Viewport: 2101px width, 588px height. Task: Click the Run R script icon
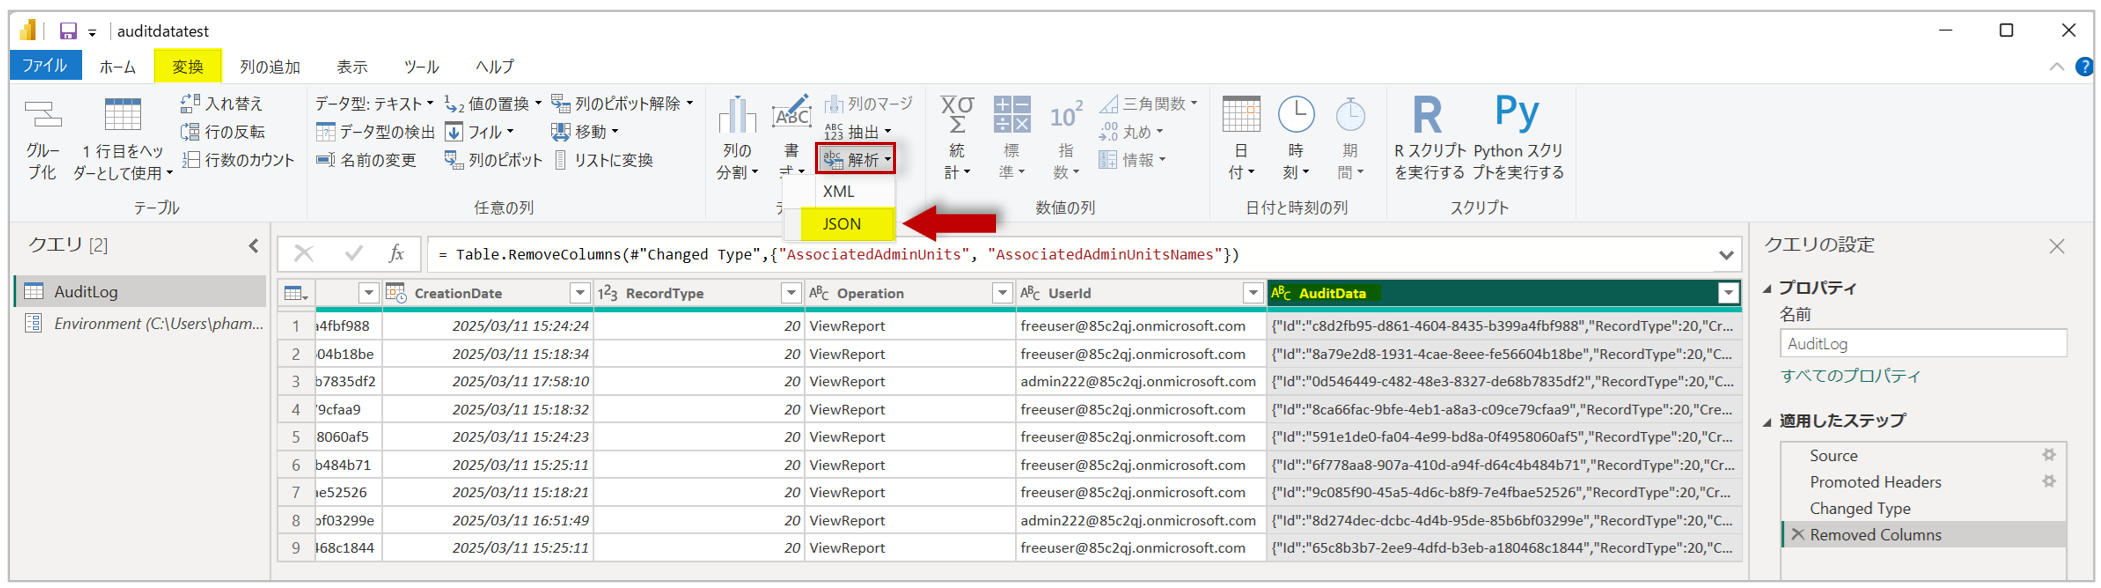(x=1427, y=116)
